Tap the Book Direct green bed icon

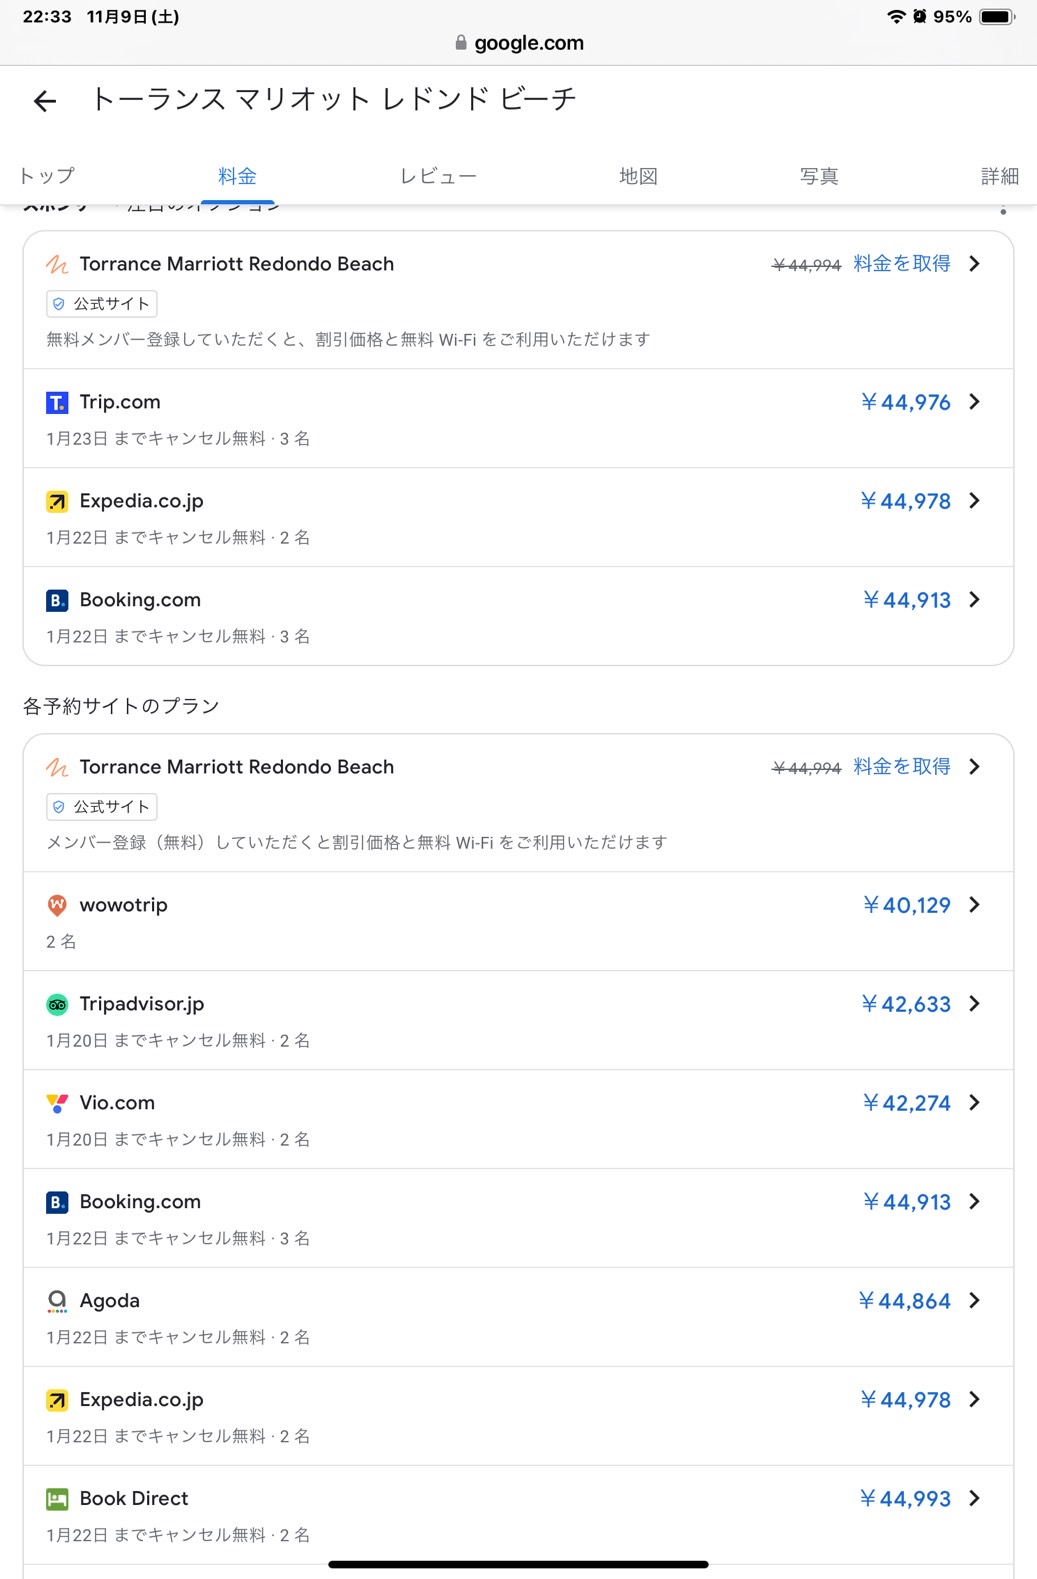tap(57, 1499)
